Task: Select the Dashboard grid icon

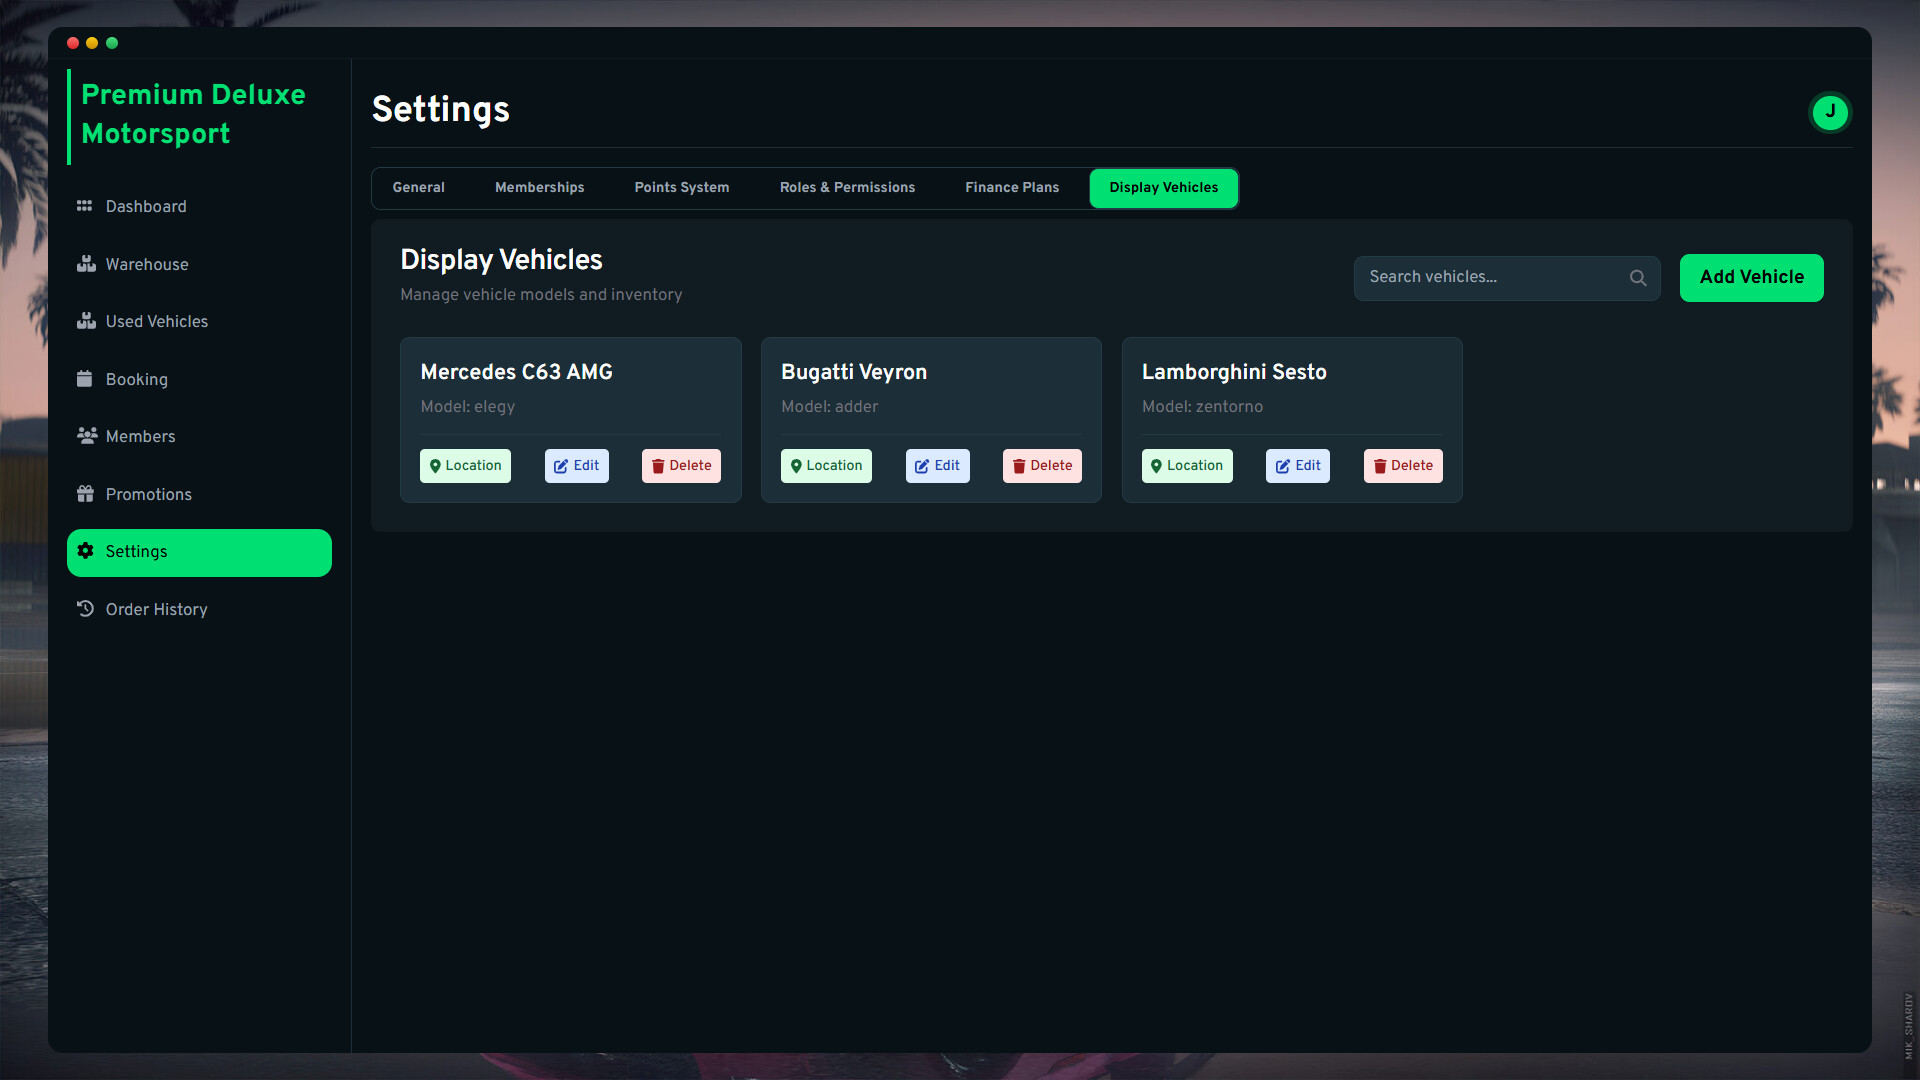Action: pyautogui.click(x=86, y=206)
